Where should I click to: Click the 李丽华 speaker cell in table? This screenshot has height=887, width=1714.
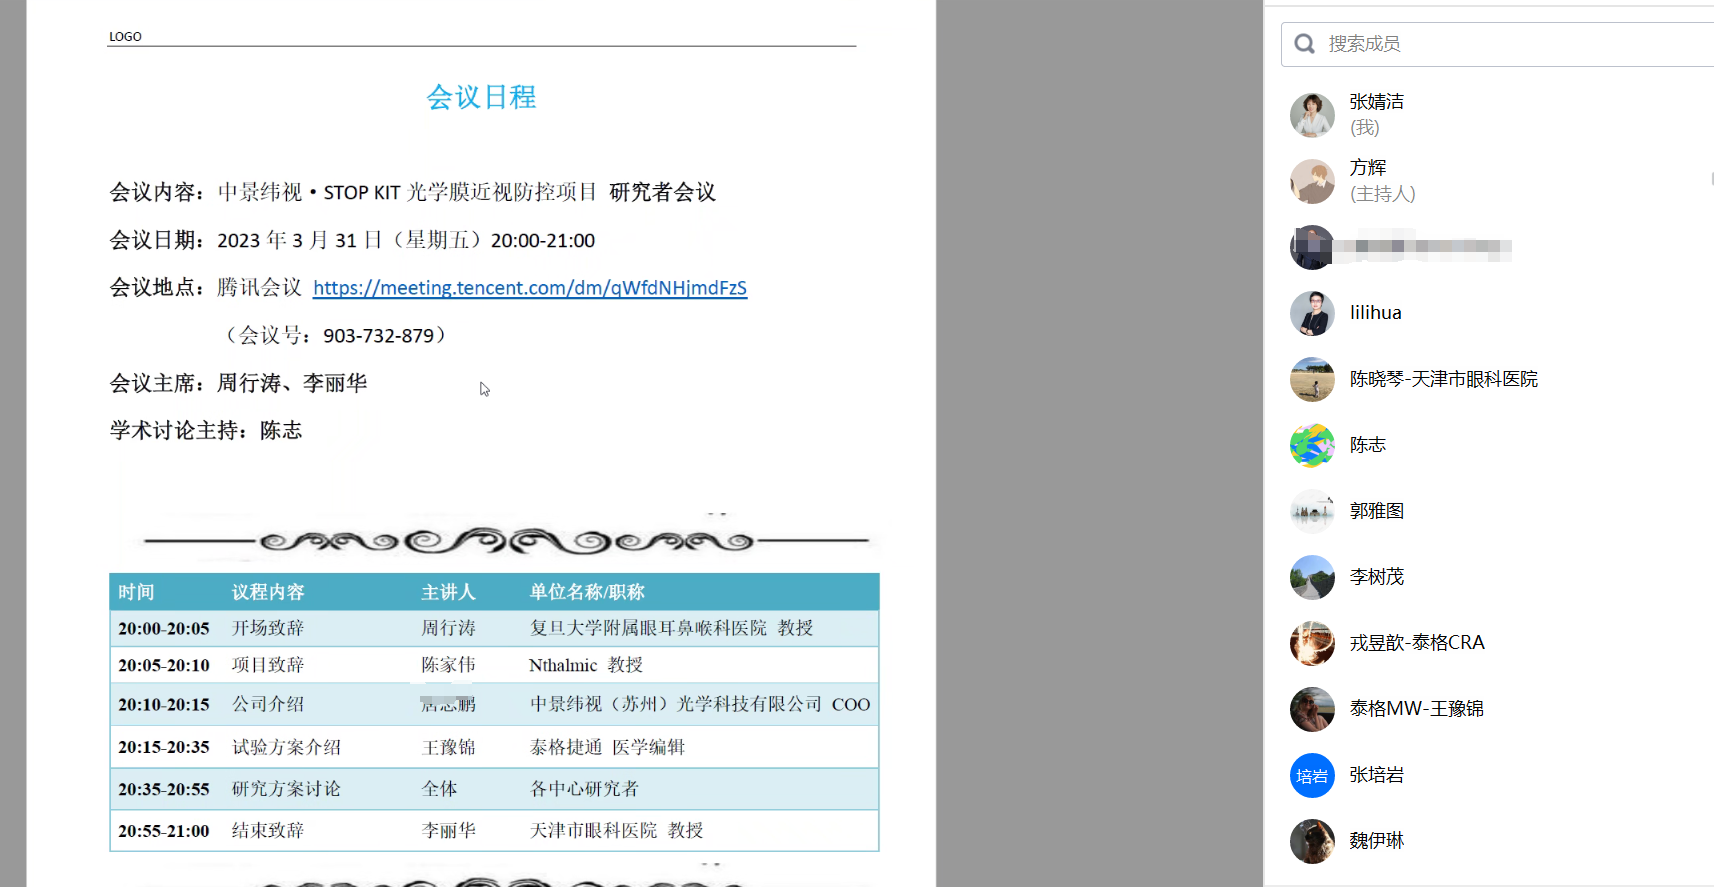point(448,831)
